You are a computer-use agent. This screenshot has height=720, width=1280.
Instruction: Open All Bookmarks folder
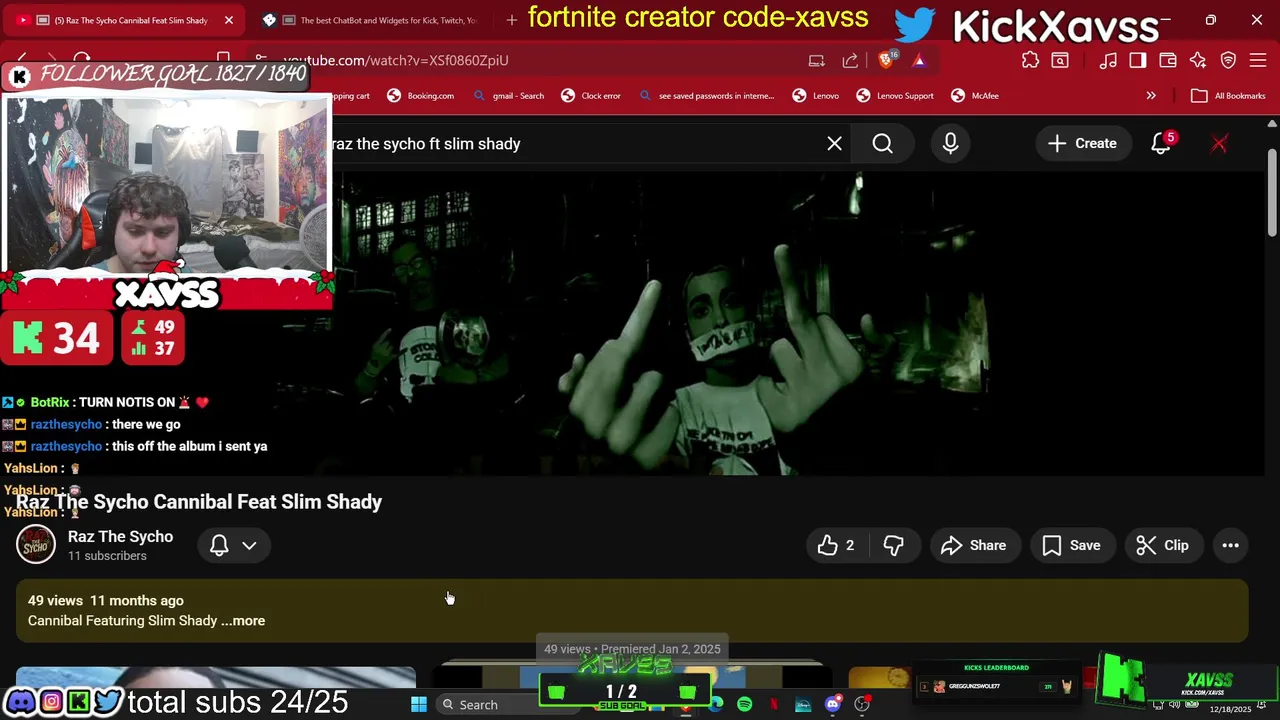(1228, 96)
